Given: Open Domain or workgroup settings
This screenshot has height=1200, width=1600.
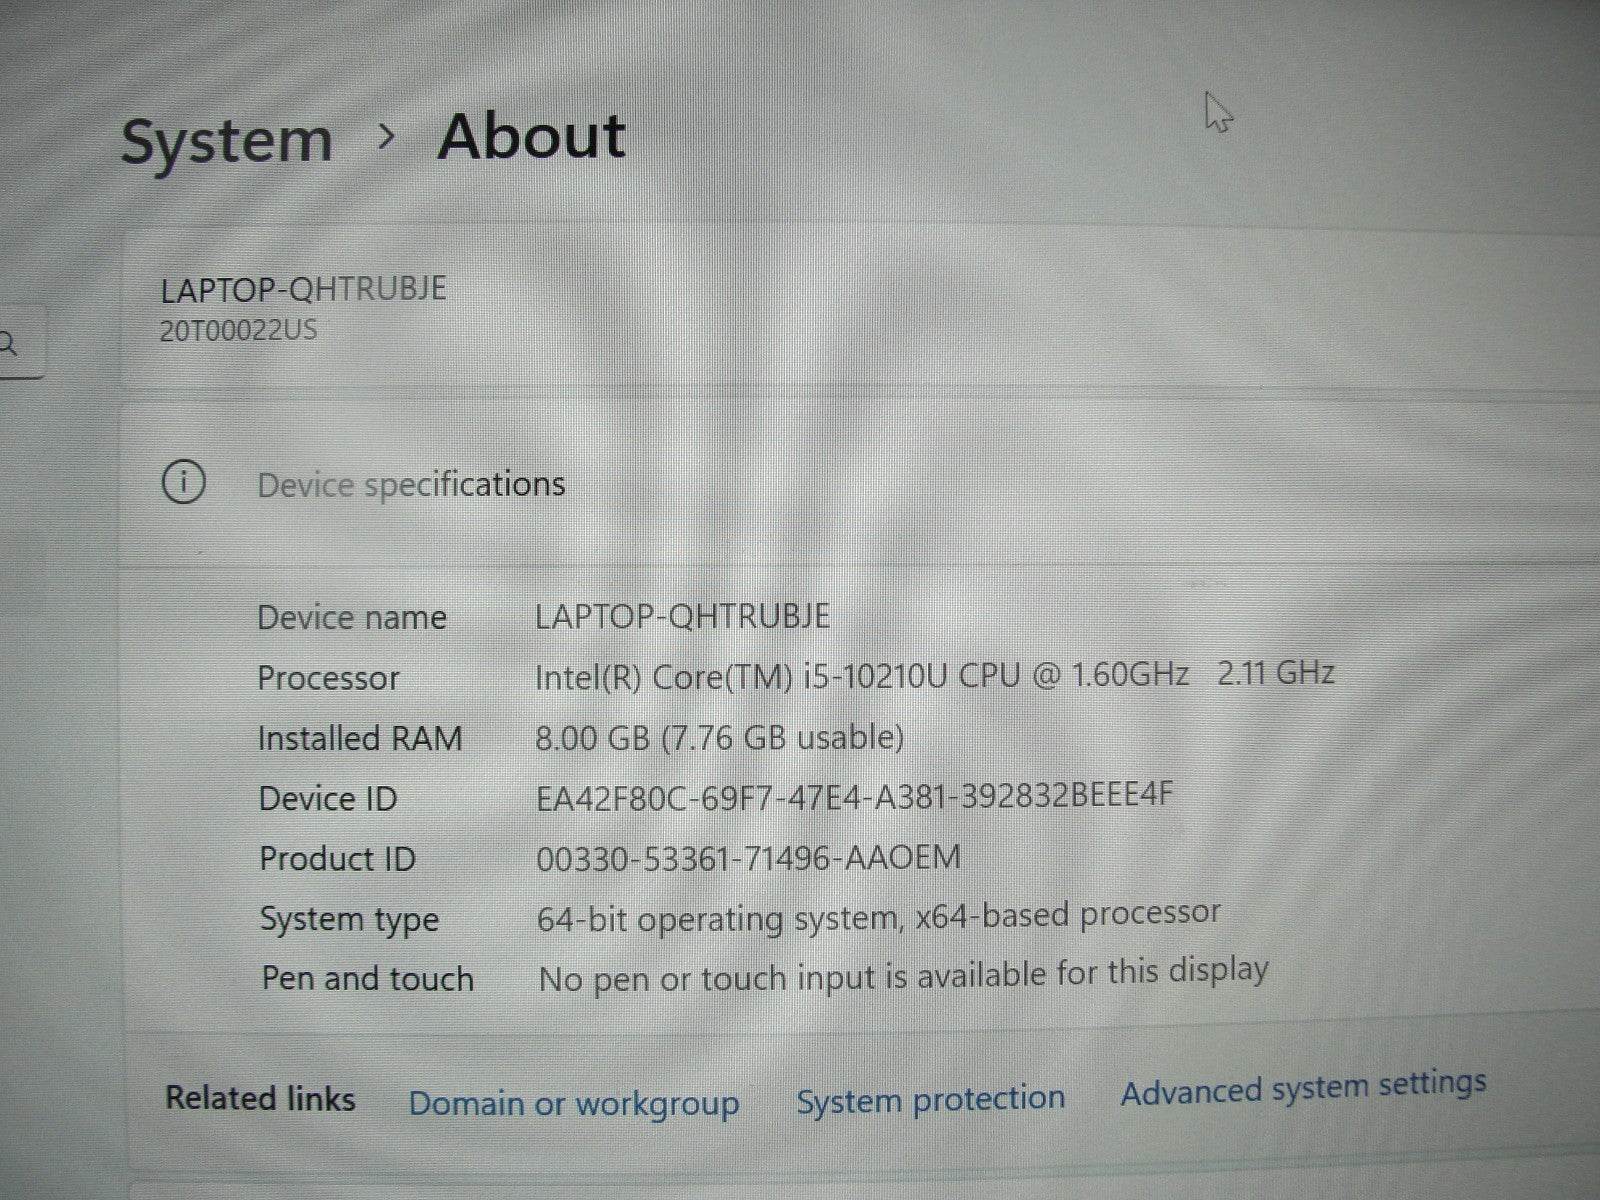Looking at the screenshot, I should 573,1103.
